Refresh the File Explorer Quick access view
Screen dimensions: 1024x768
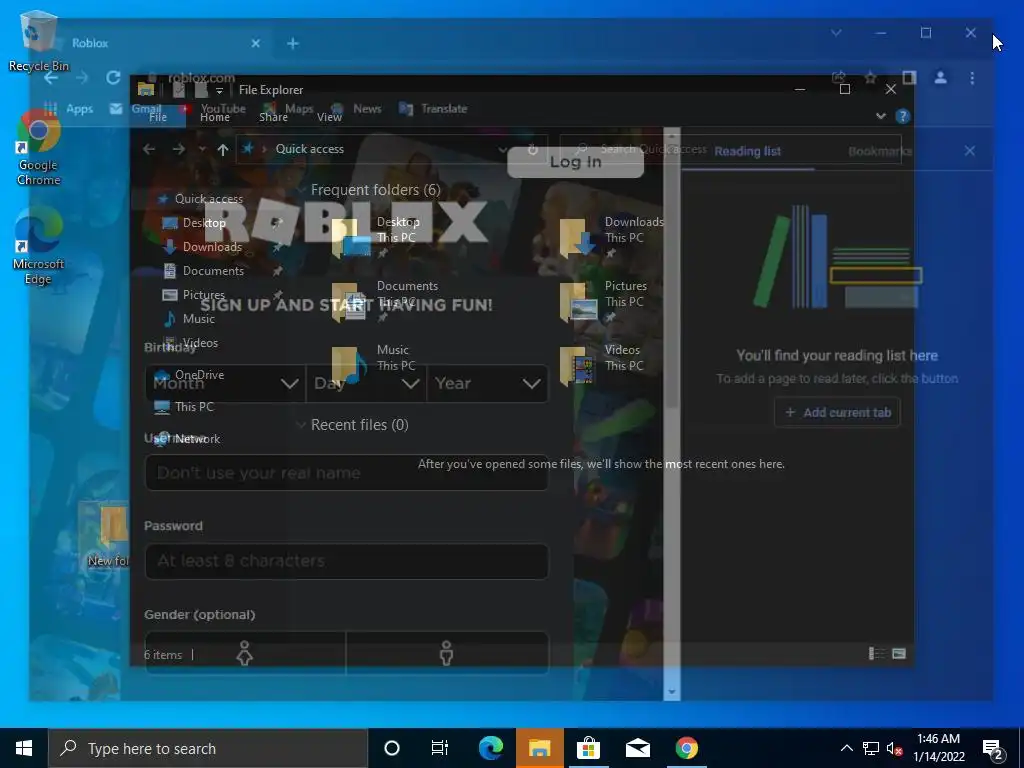[533, 150]
